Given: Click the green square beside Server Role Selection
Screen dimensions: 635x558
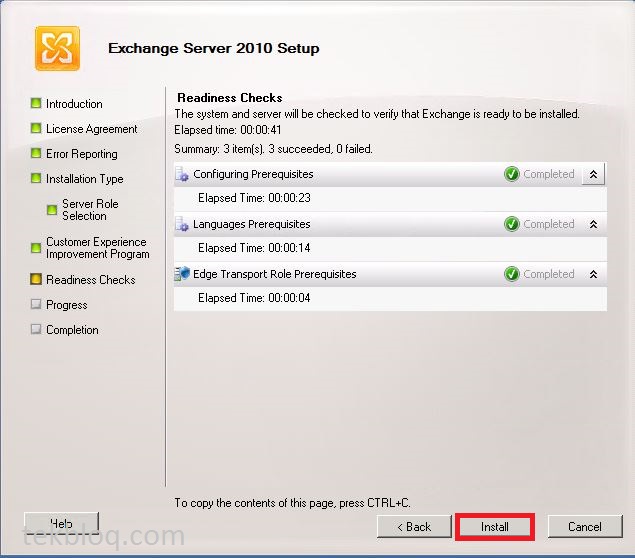Looking at the screenshot, I should (52, 210).
